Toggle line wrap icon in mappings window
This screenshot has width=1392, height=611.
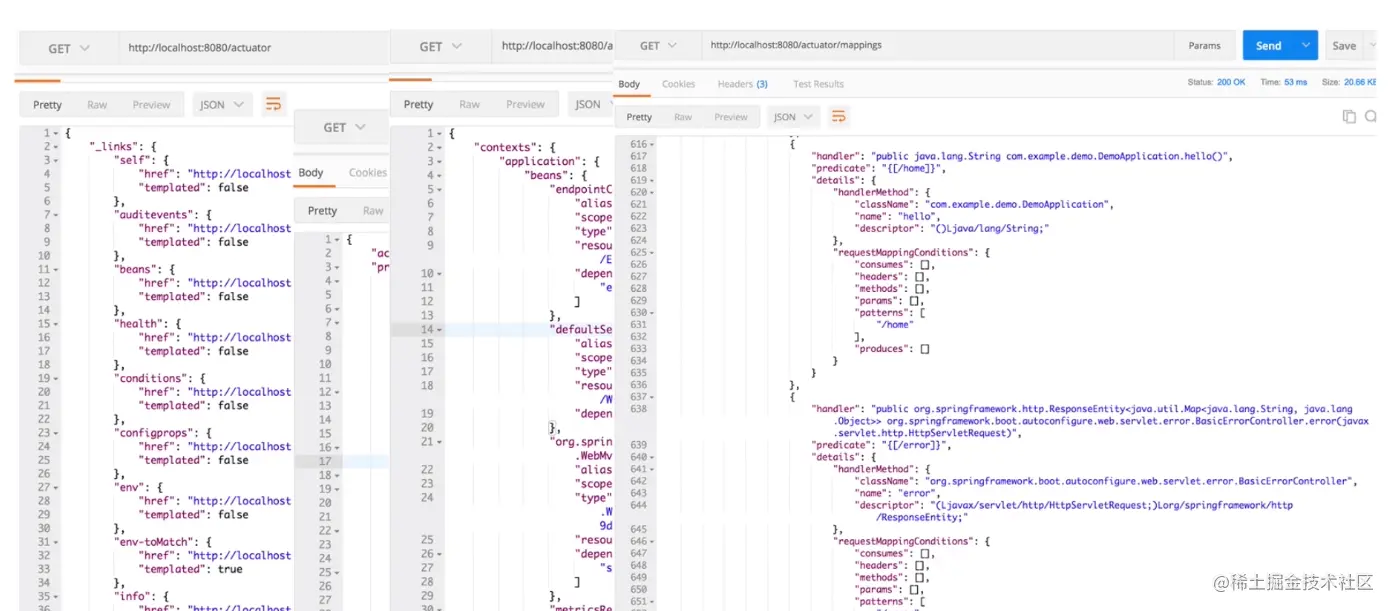click(840, 117)
